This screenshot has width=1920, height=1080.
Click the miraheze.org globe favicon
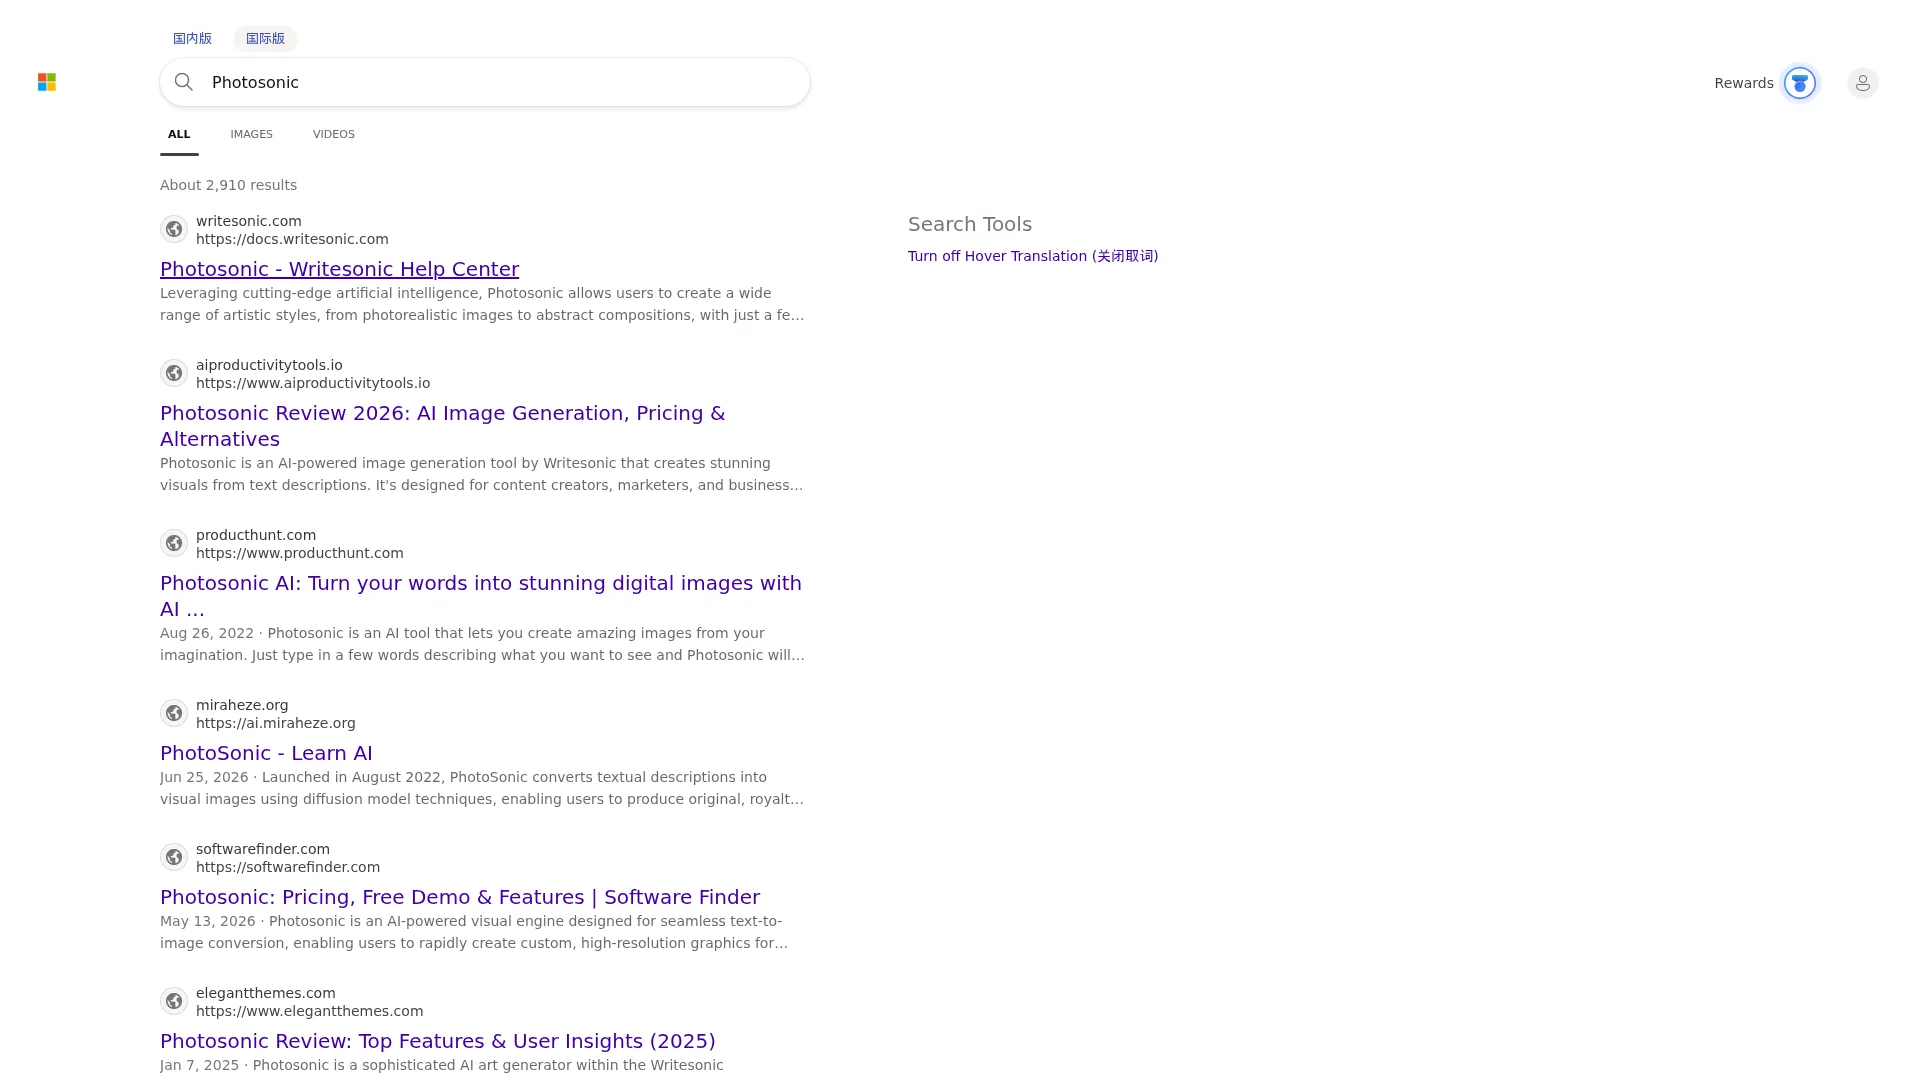(174, 713)
